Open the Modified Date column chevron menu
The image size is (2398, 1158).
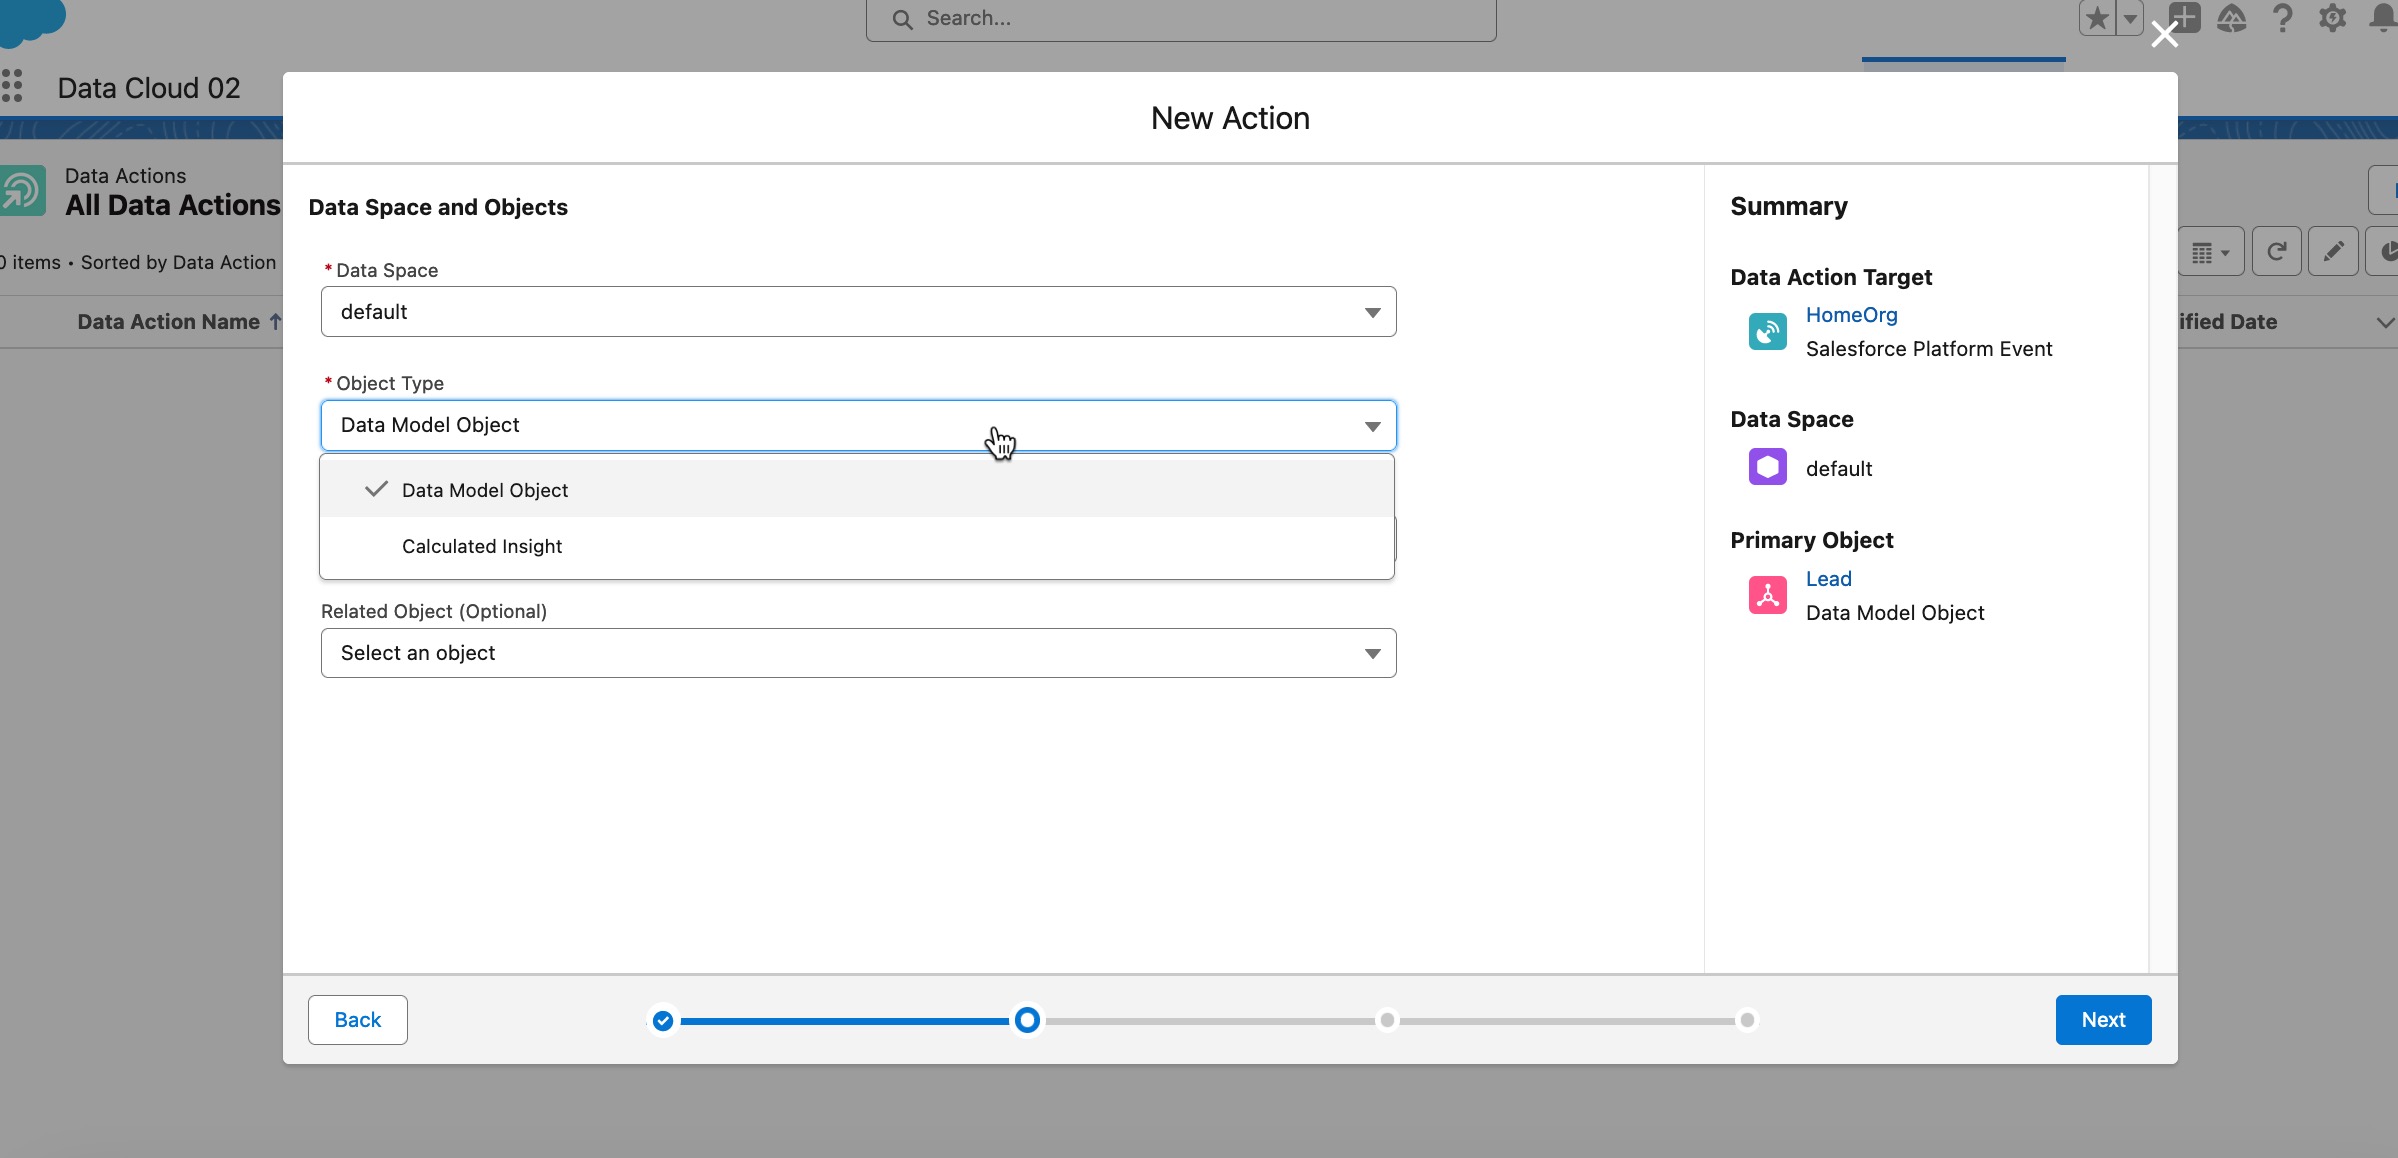click(x=2385, y=322)
